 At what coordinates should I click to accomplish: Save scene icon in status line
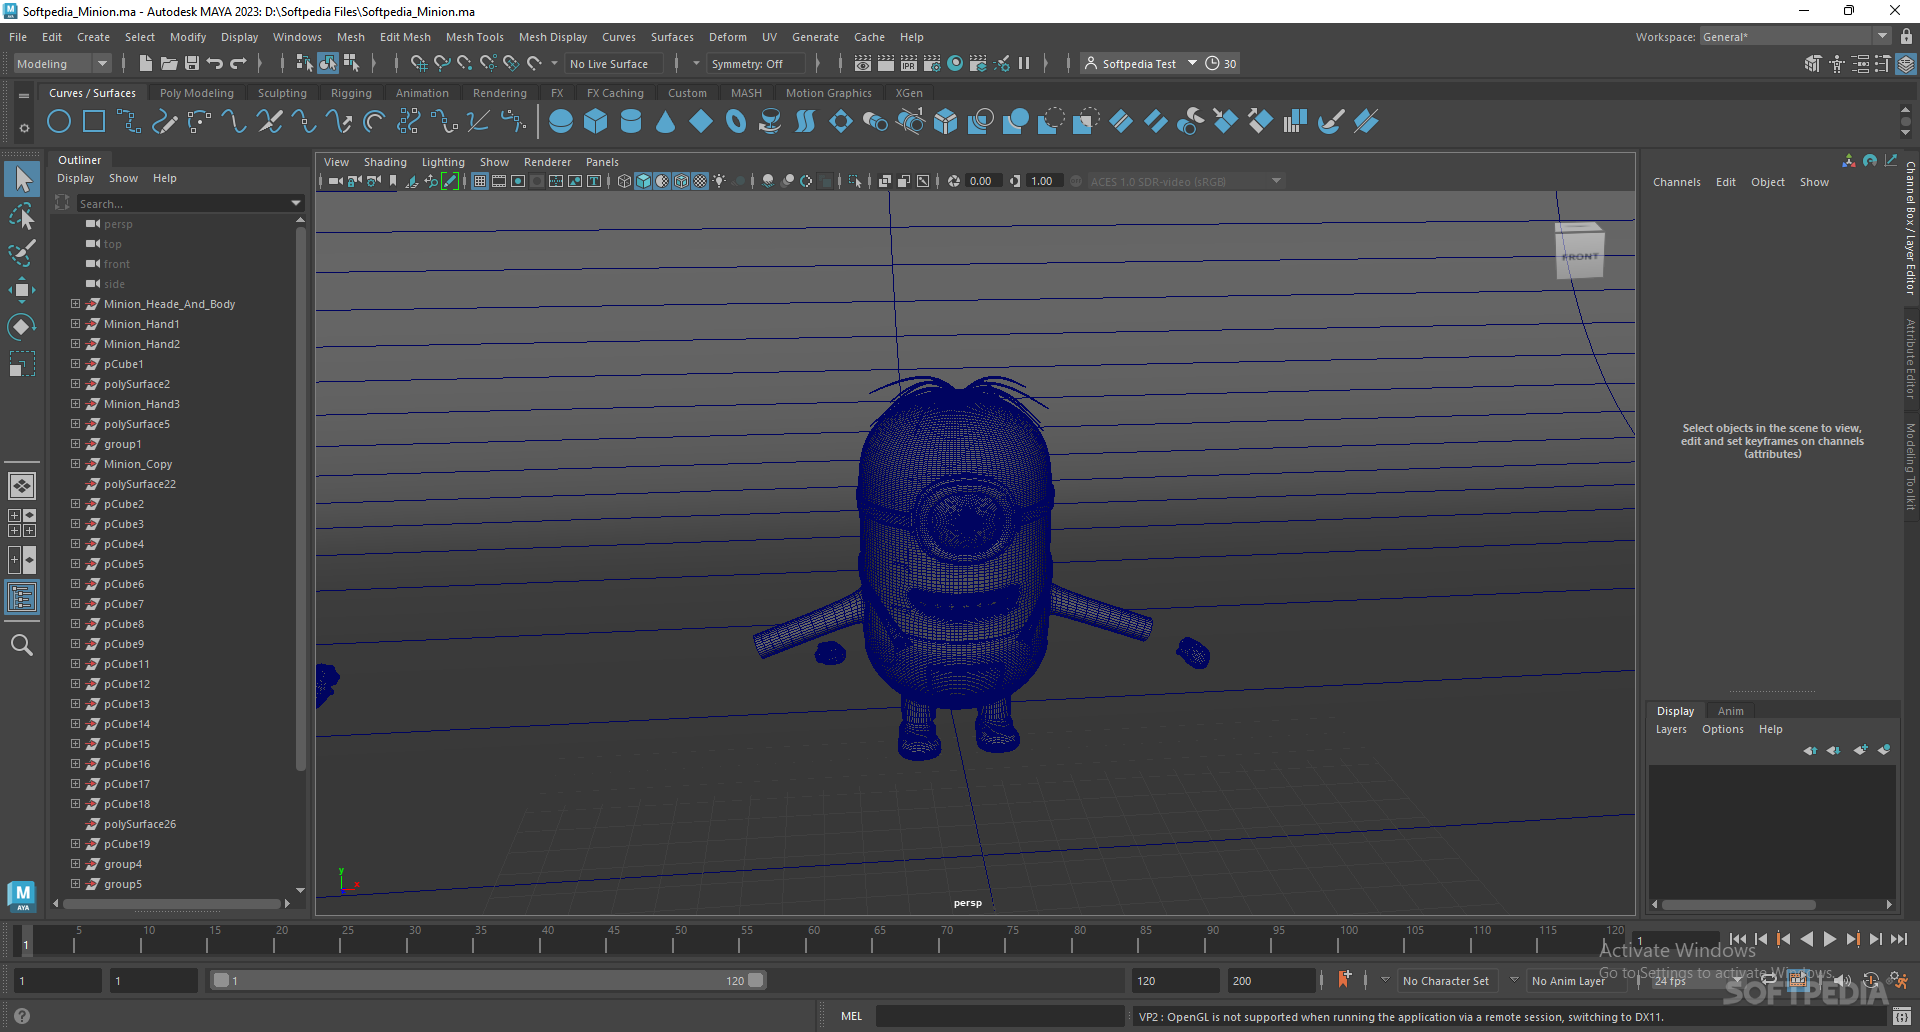pyautogui.click(x=192, y=63)
